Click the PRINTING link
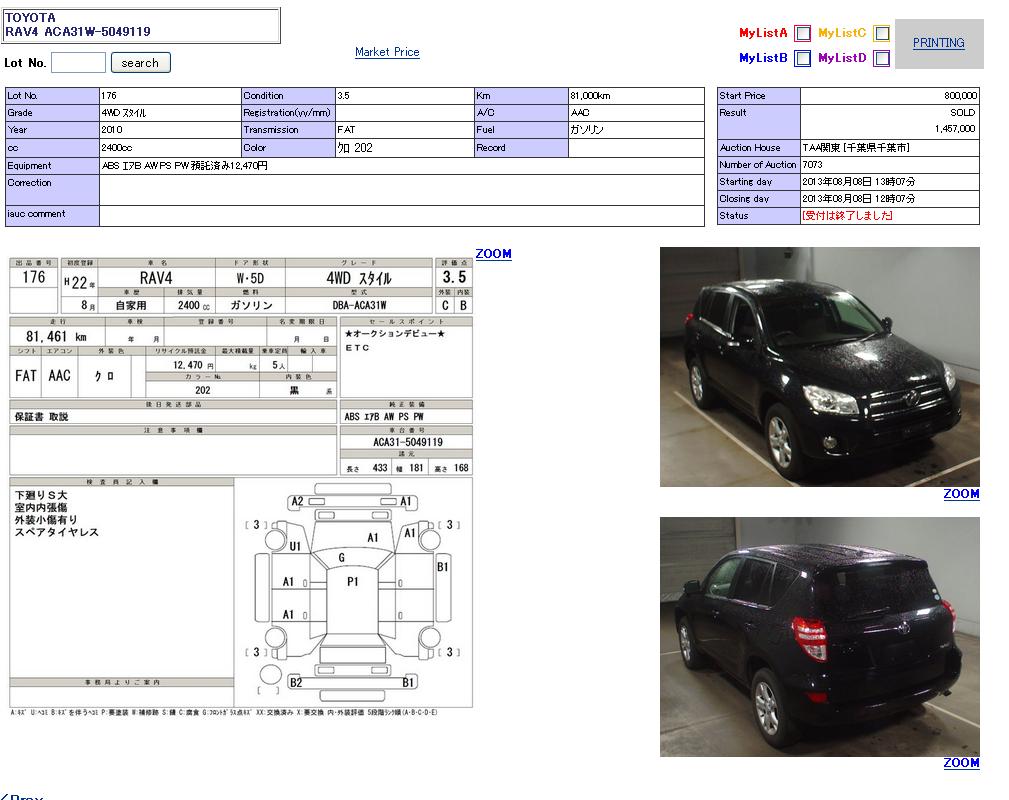The height and width of the screenshot is (800, 1009). (x=938, y=43)
